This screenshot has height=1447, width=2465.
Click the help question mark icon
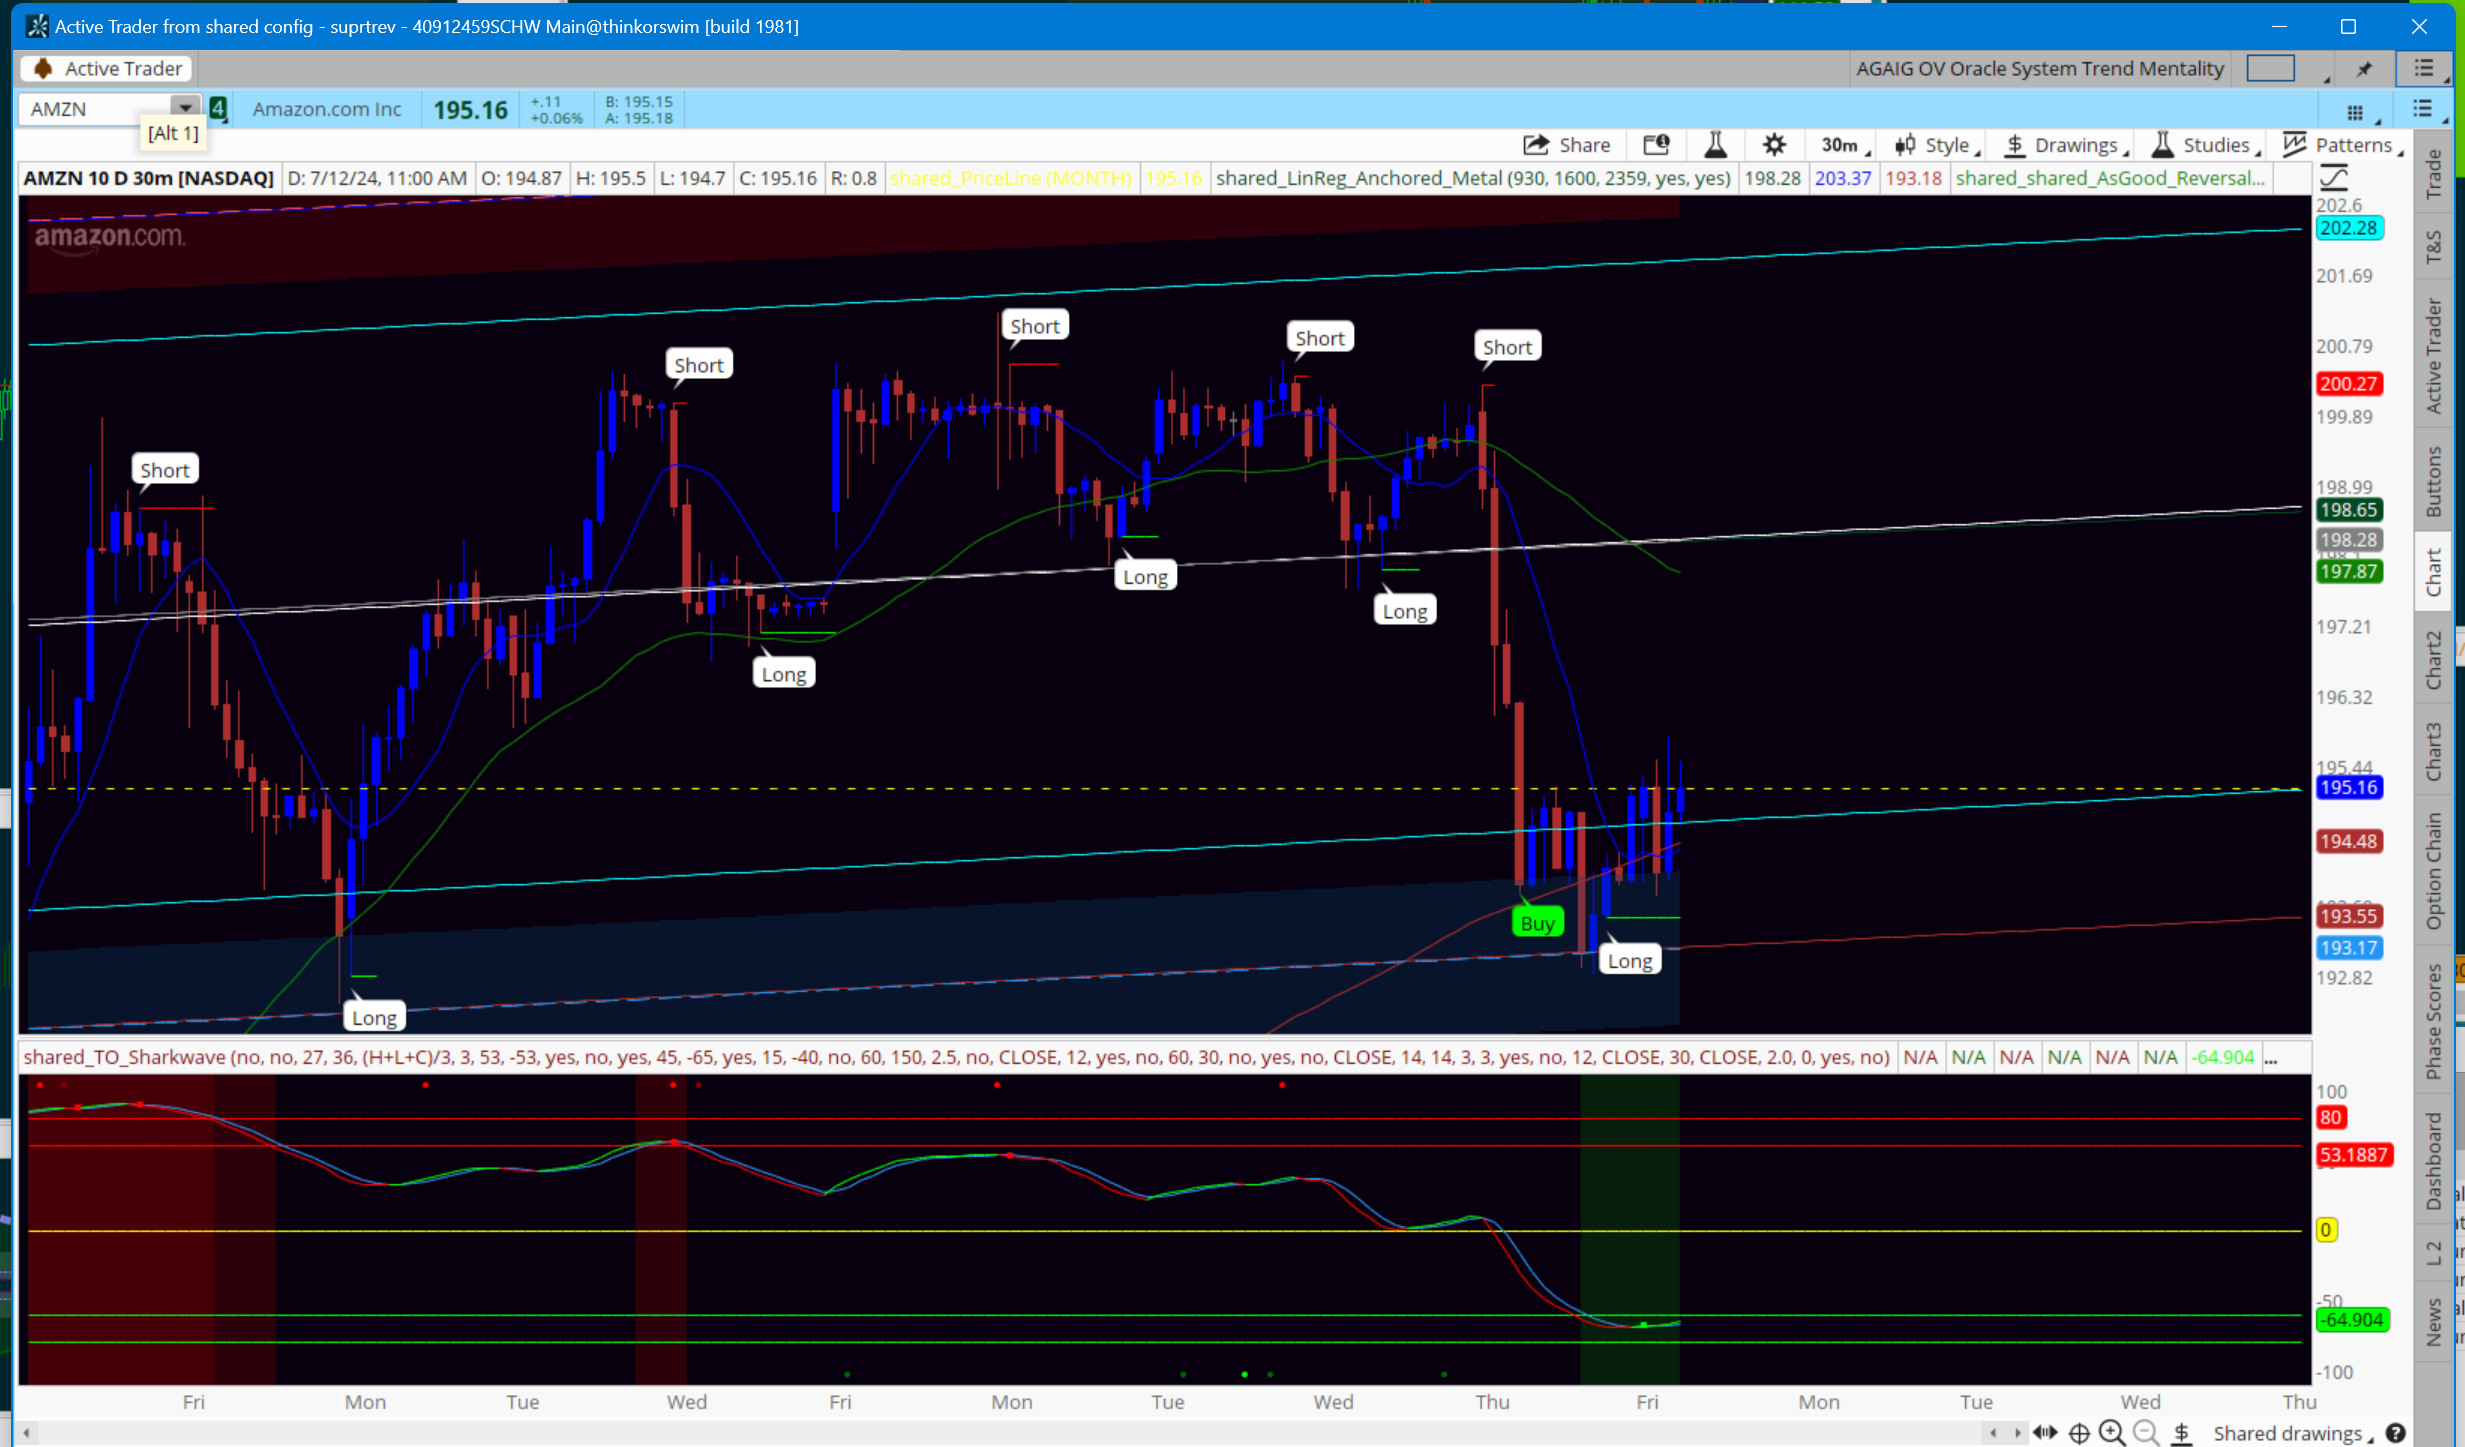click(2396, 1433)
